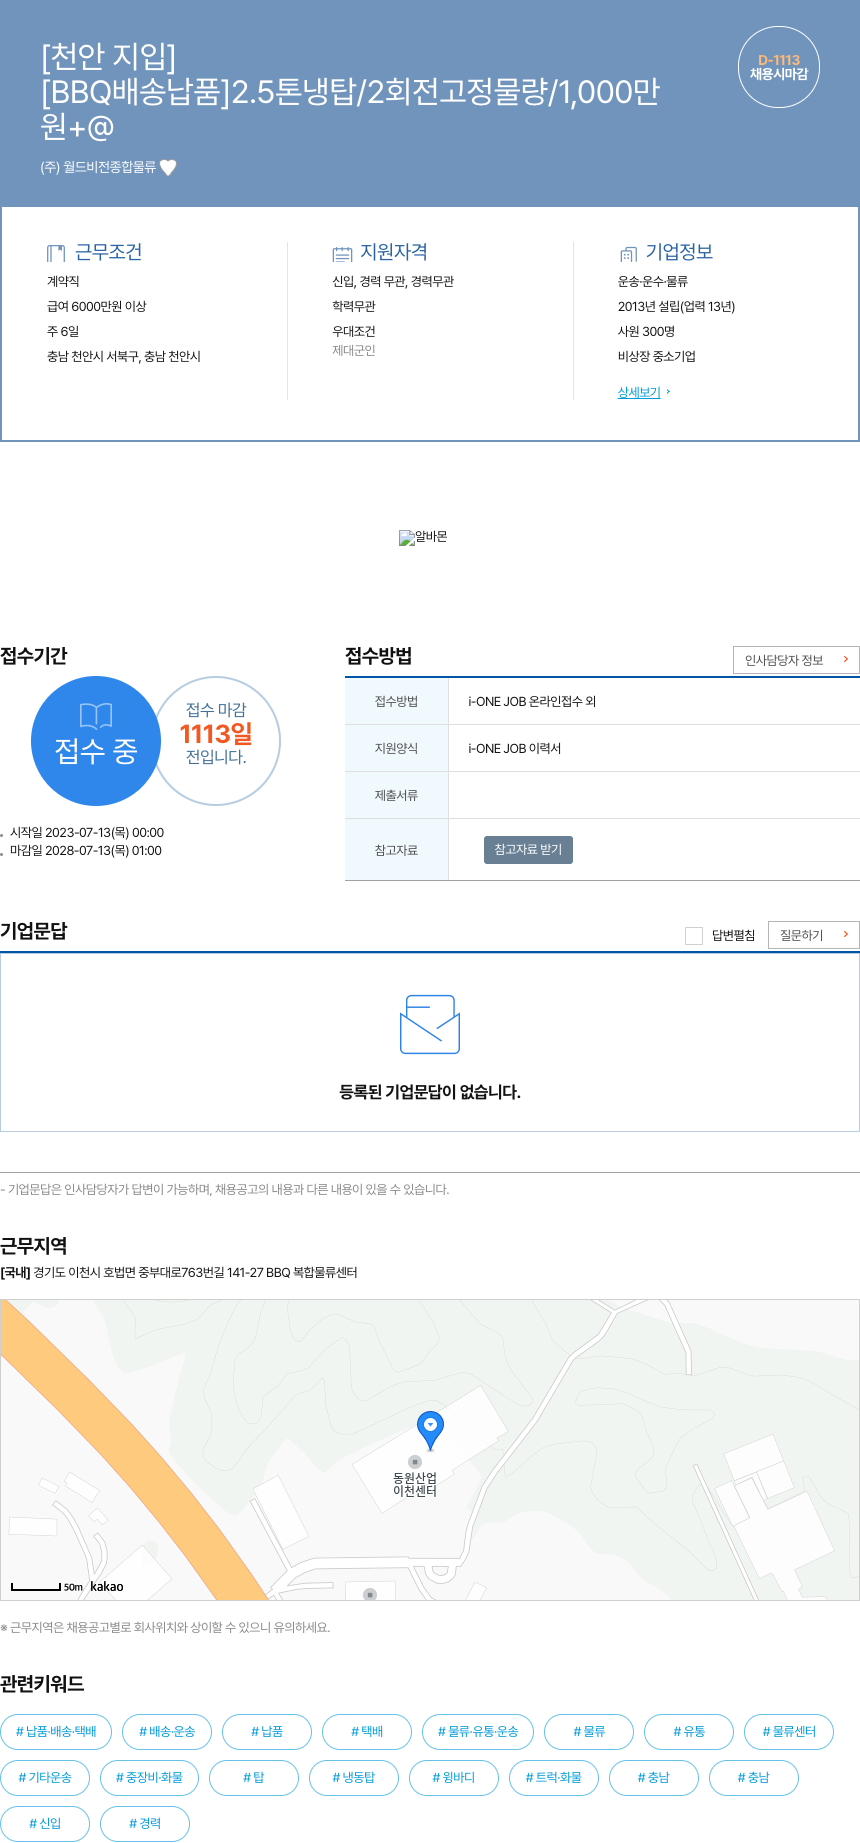Viewport: 860px width, 1843px height.
Task: Select the # 기타운송 keyword tag
Action: point(45,1777)
